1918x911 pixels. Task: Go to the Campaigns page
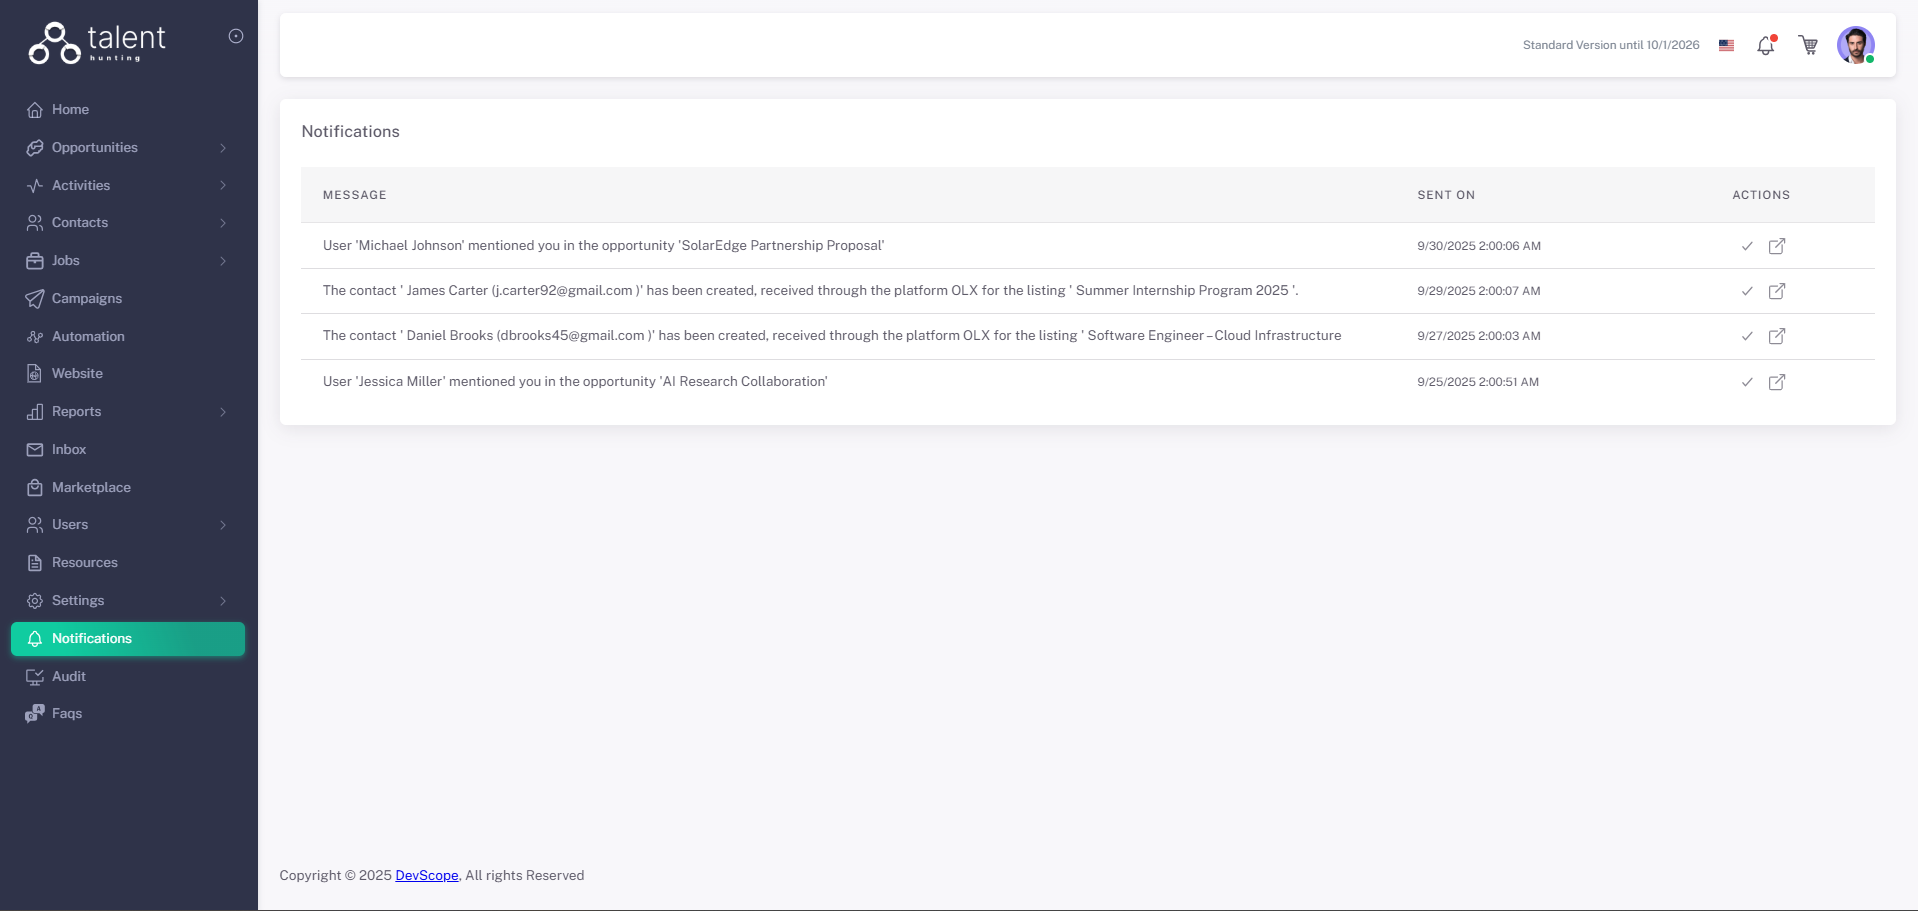tap(87, 299)
